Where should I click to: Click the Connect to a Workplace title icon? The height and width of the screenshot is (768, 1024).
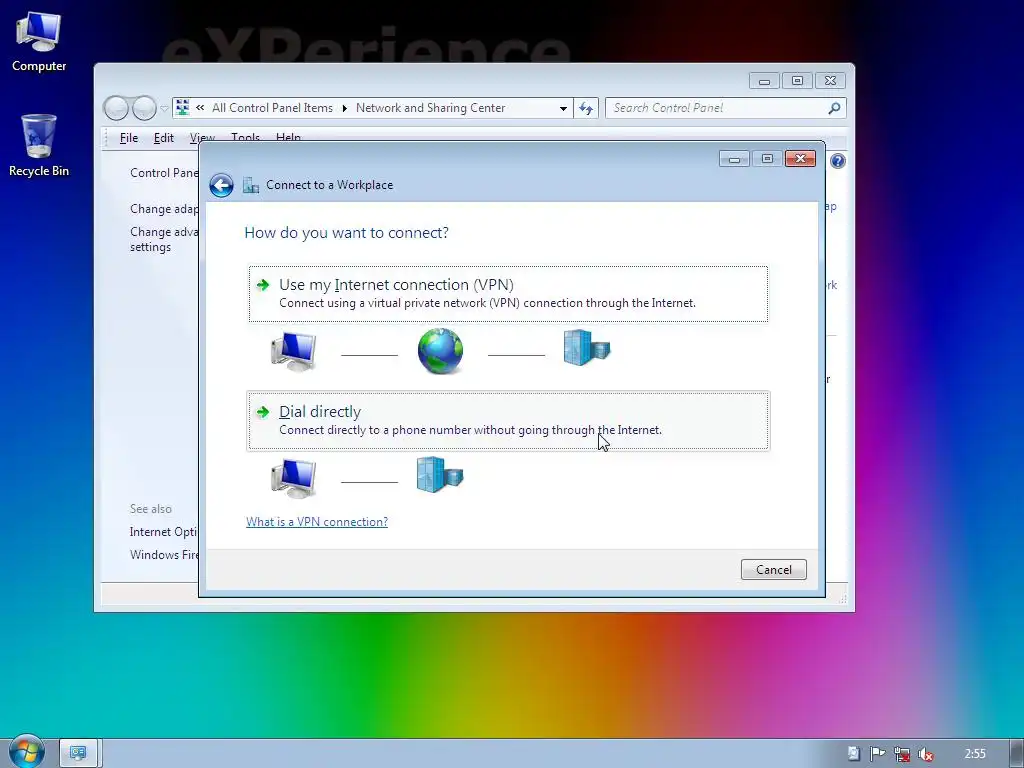(x=251, y=185)
